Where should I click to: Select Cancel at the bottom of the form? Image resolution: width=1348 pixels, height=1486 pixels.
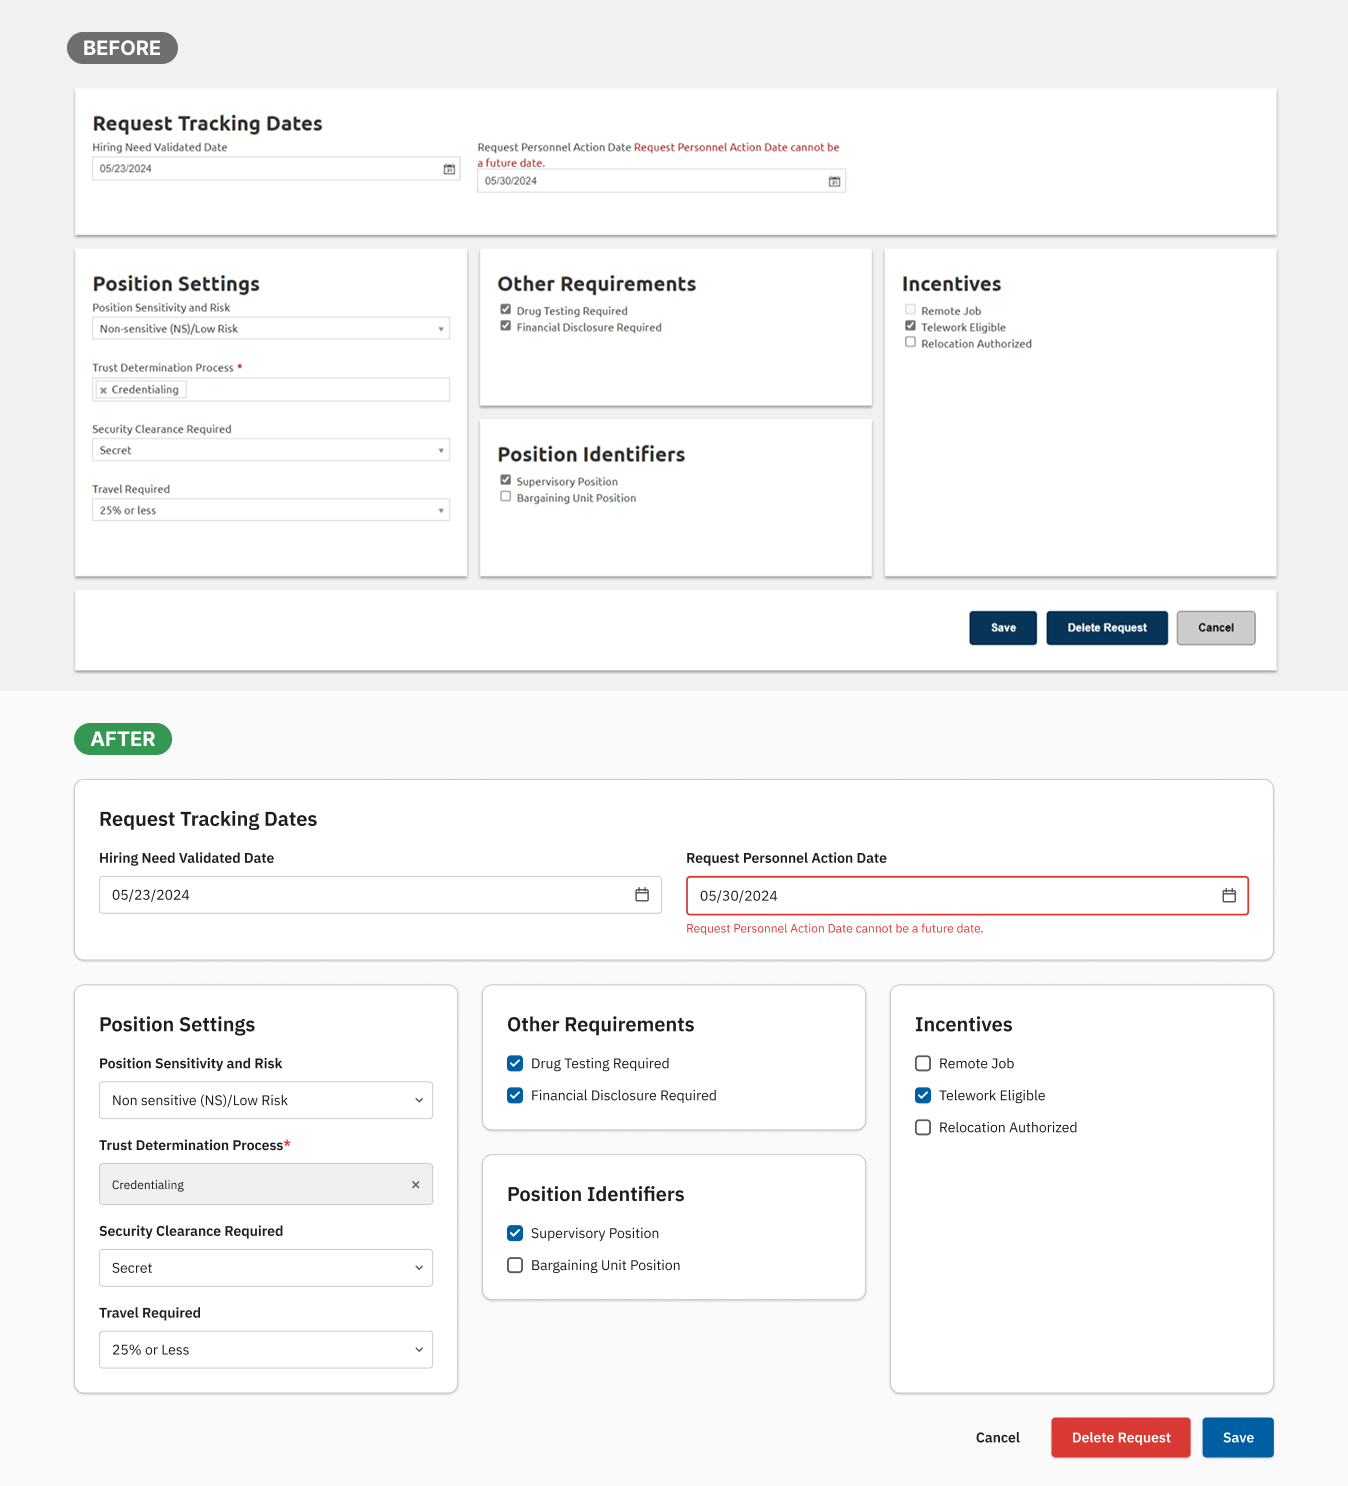tap(996, 1437)
